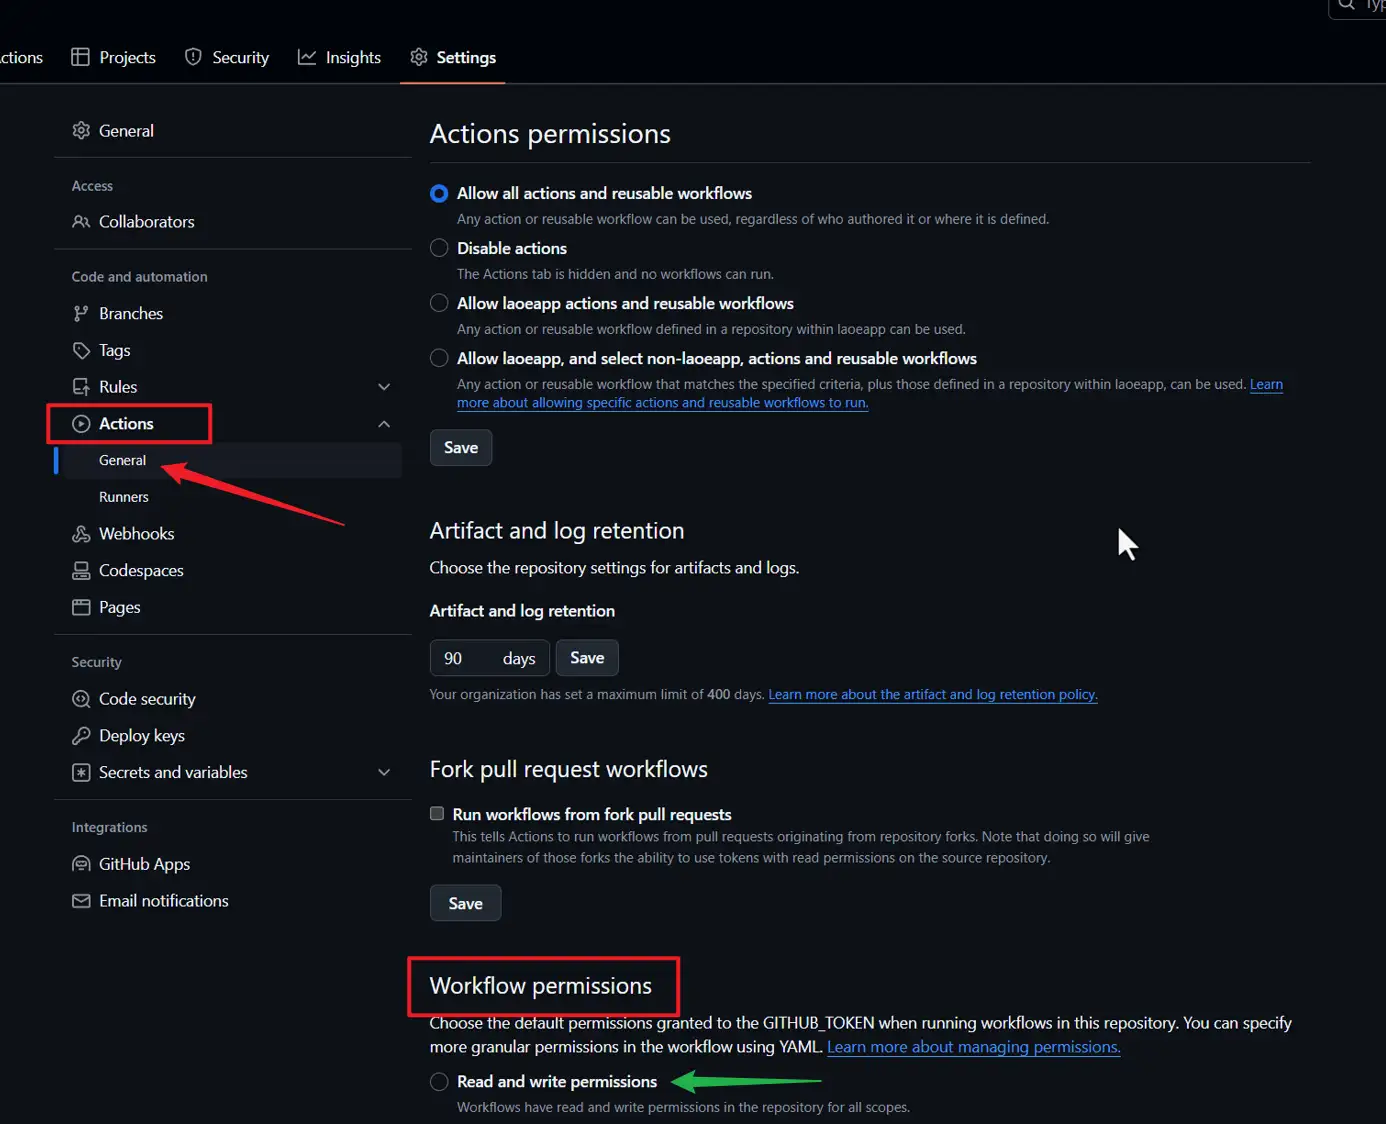
Task: Expand Secrets and variables chevron
Action: click(x=384, y=773)
